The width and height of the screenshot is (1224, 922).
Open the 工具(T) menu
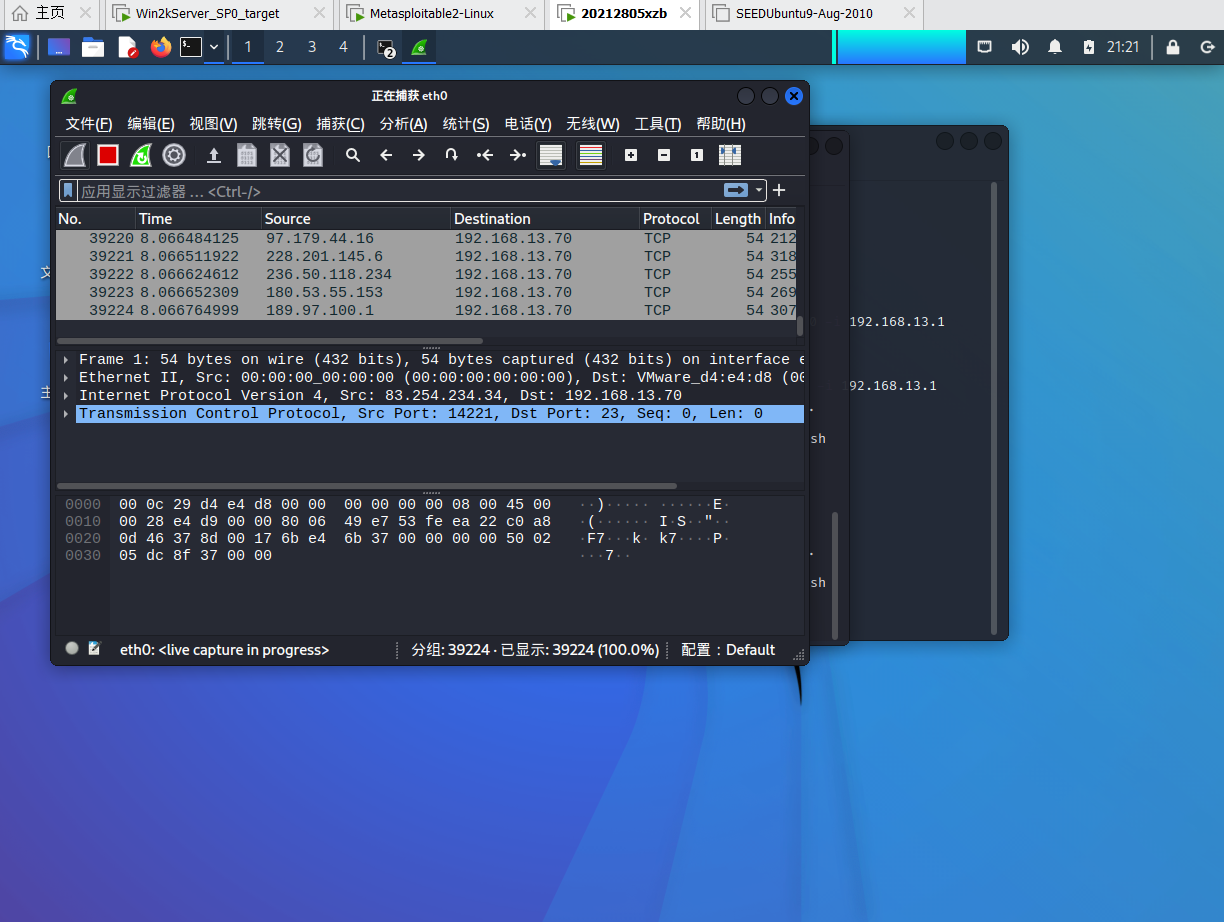(x=658, y=124)
